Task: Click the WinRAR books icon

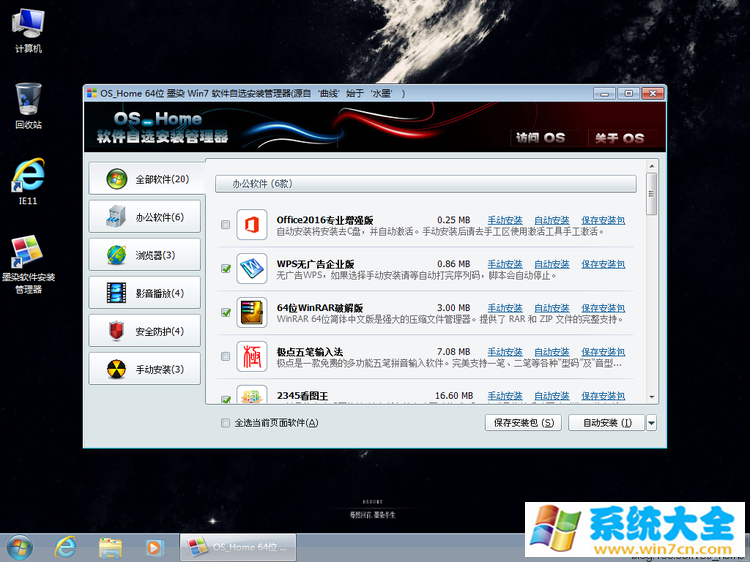Action: click(252, 312)
